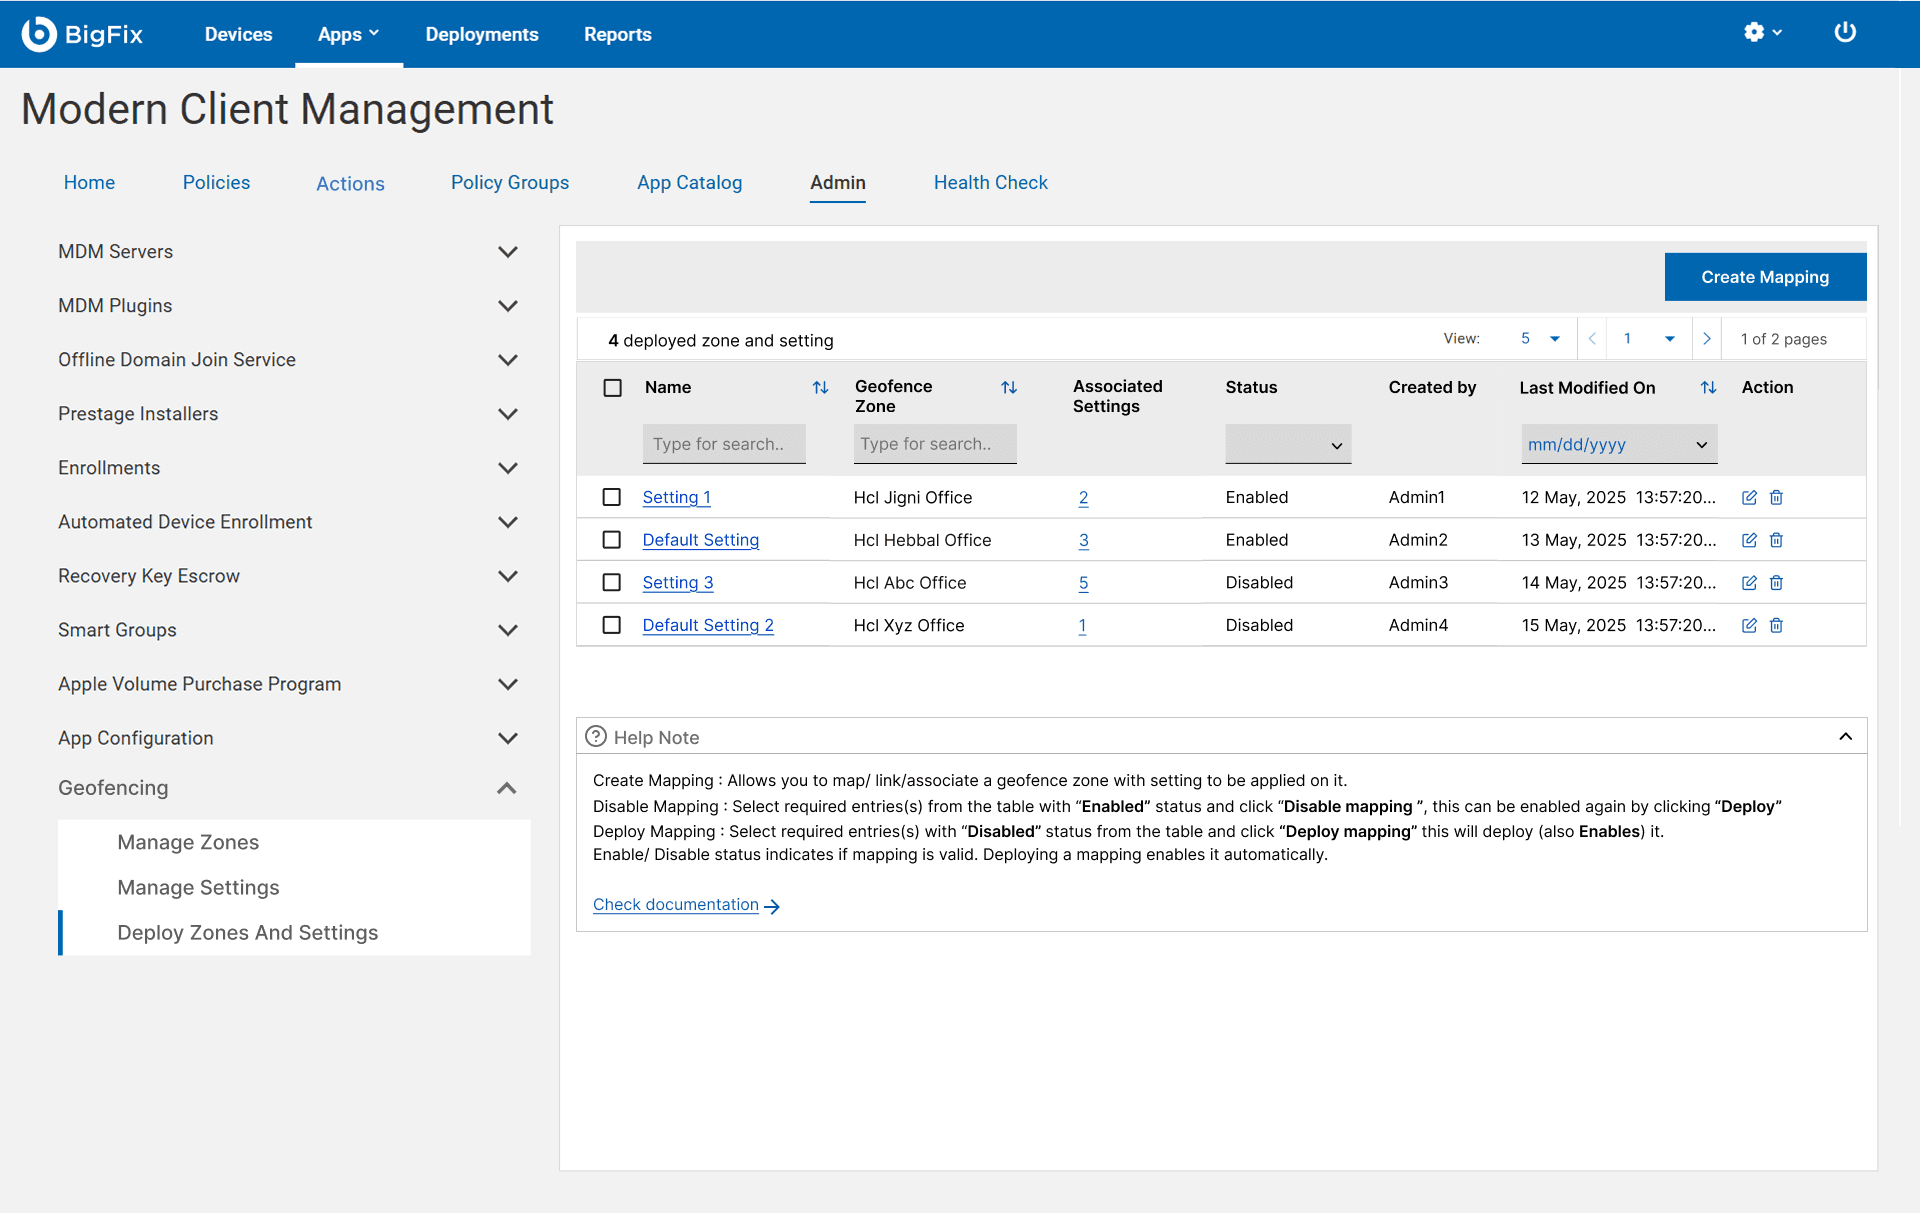Open View rows-per-page dropdown

1539,339
